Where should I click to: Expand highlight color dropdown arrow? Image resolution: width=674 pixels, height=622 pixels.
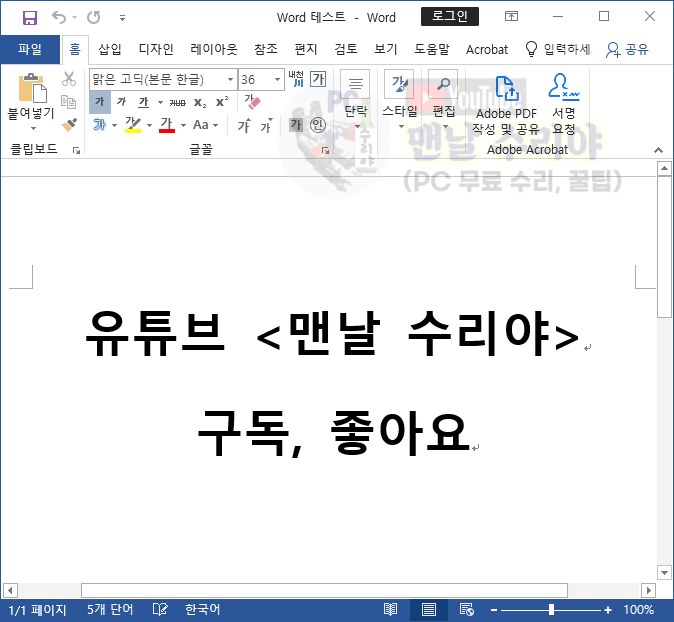click(x=149, y=126)
